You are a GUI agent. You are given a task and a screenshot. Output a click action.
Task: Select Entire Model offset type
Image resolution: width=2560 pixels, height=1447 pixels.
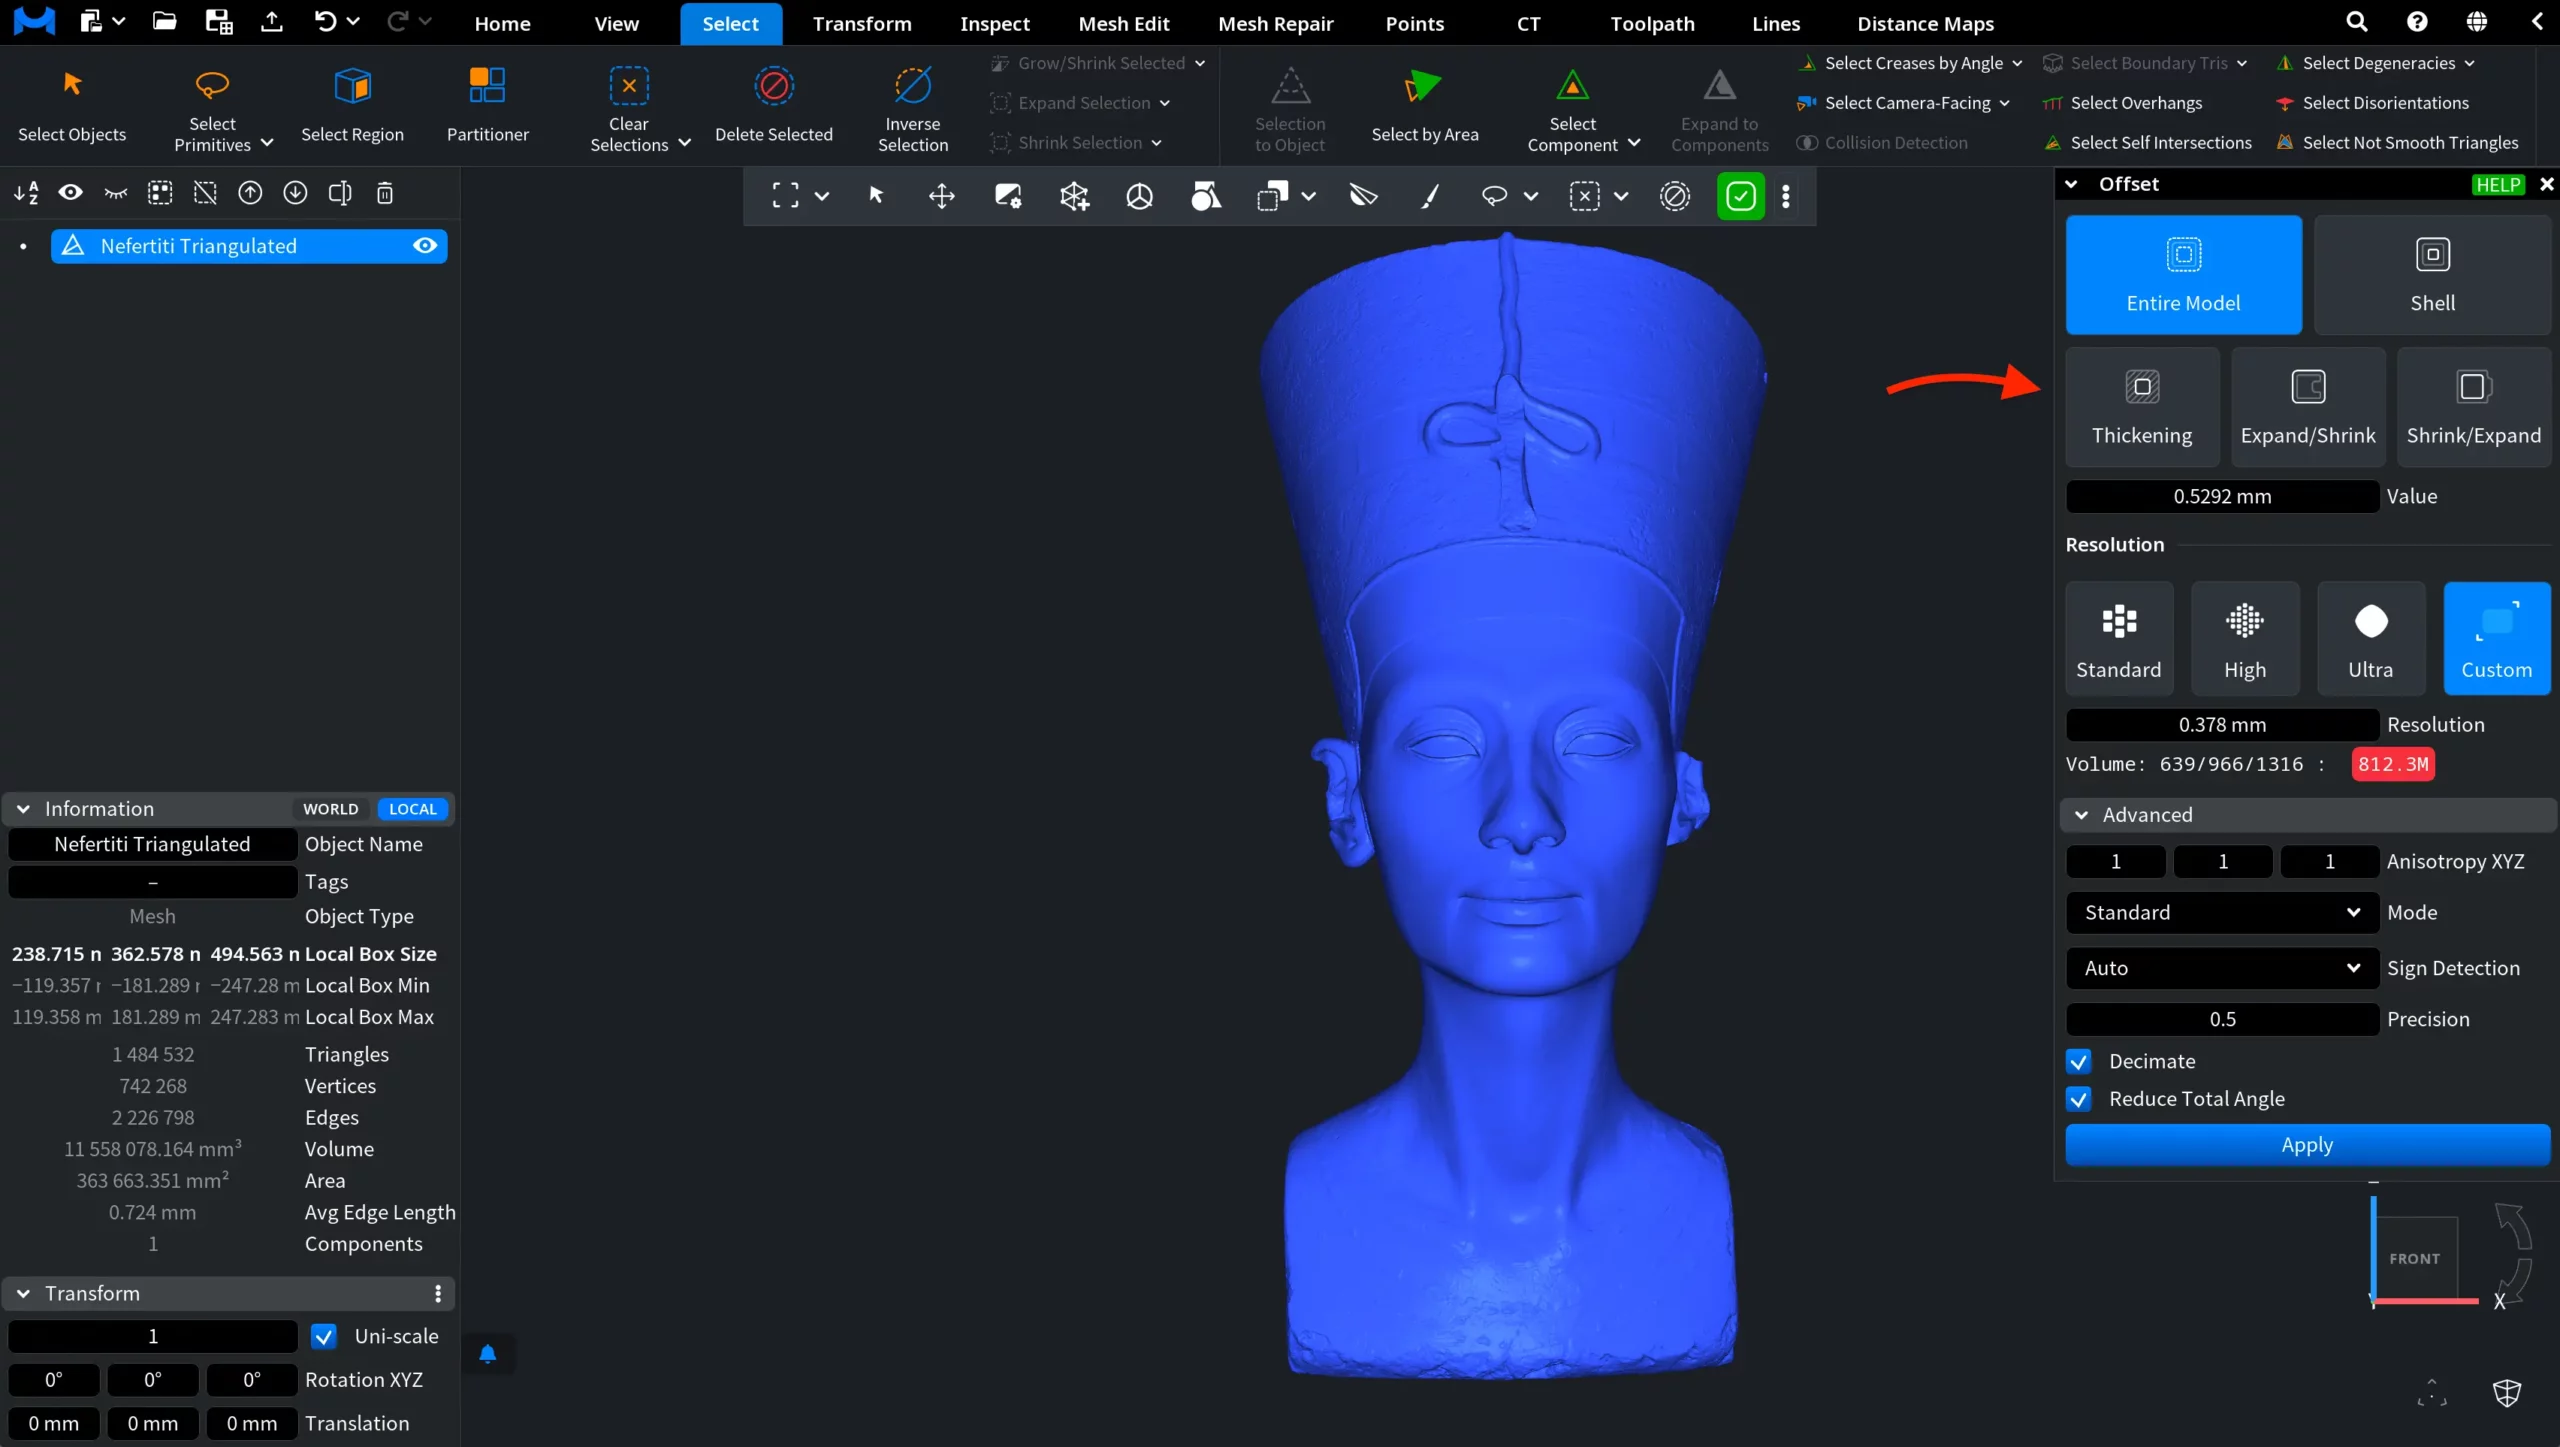point(2184,275)
